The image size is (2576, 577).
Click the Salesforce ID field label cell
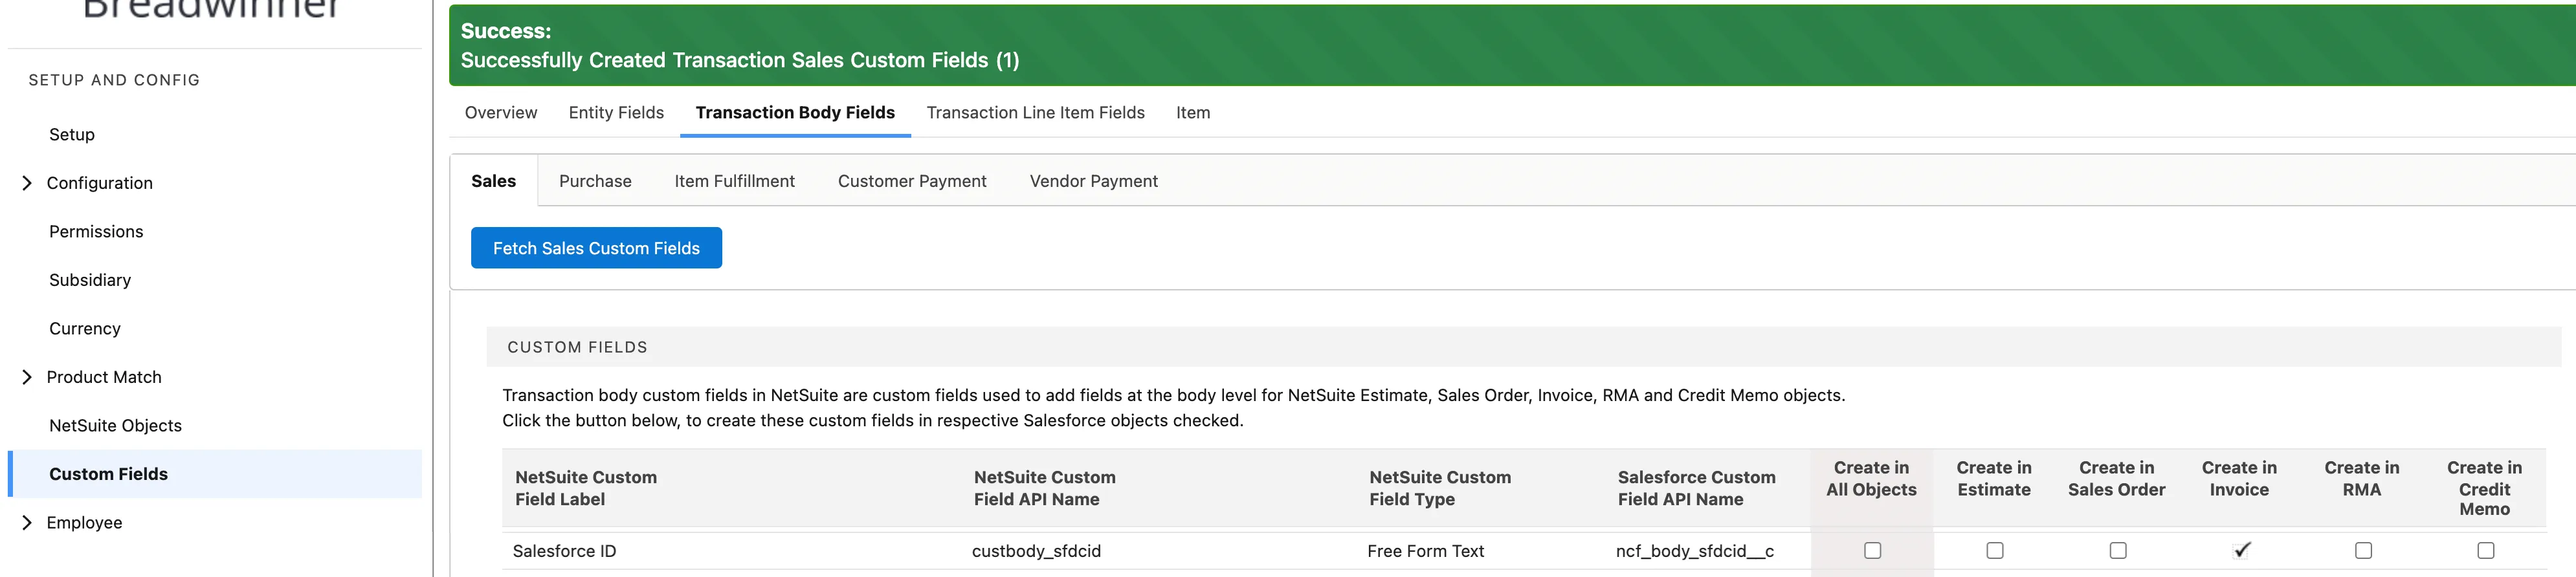pos(564,551)
